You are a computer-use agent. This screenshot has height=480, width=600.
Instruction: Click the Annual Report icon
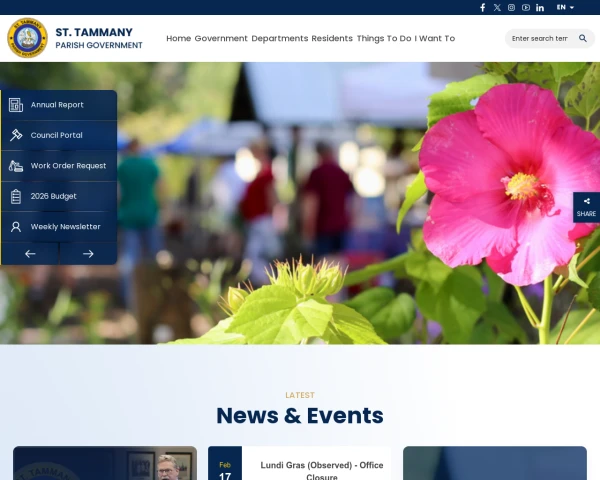[16, 105]
